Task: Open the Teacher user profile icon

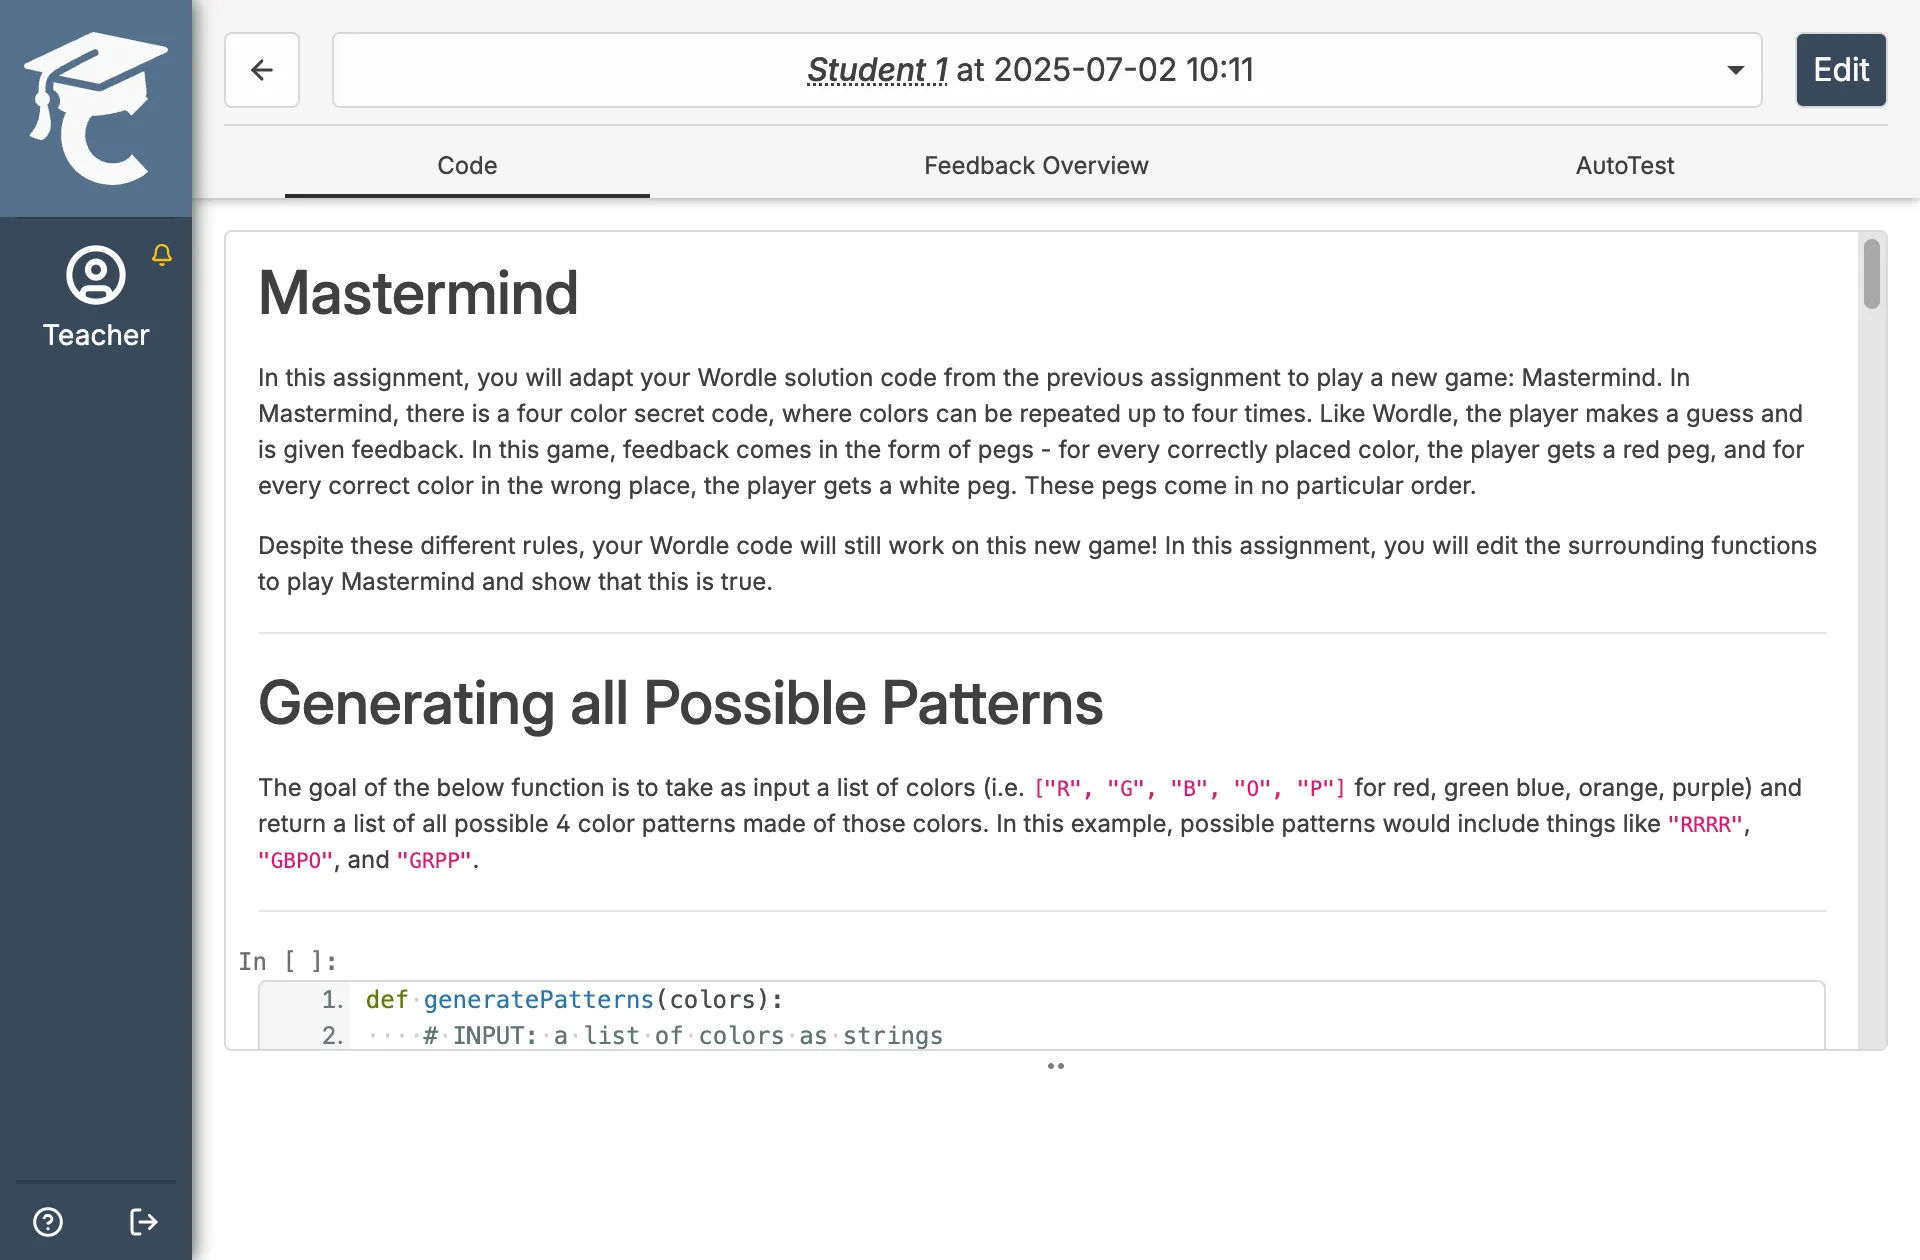Action: (96, 275)
